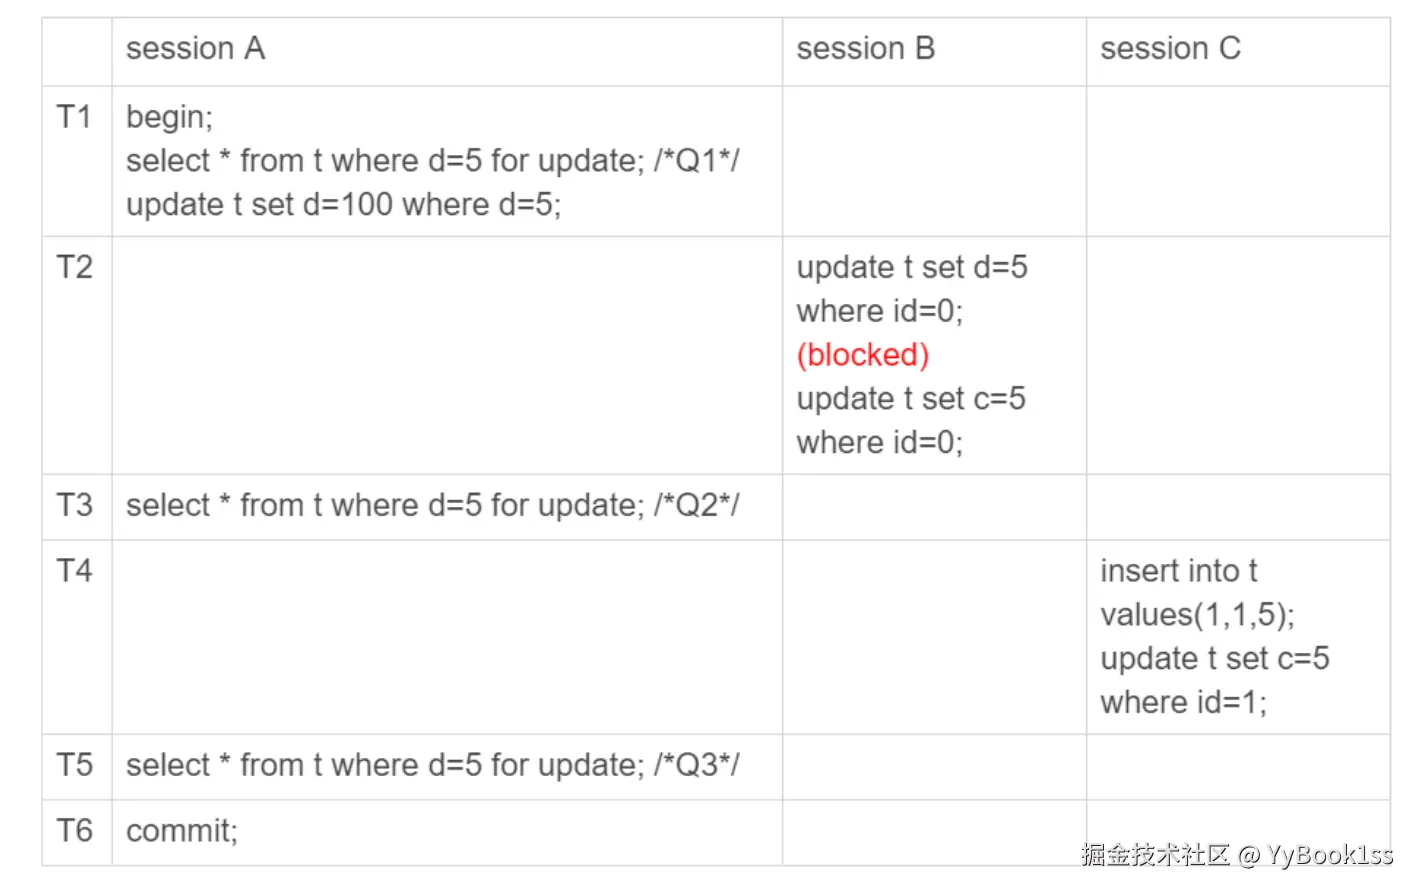Click the YyBook1ss watermark text
The height and width of the screenshot is (894, 1418).
(x=1329, y=855)
